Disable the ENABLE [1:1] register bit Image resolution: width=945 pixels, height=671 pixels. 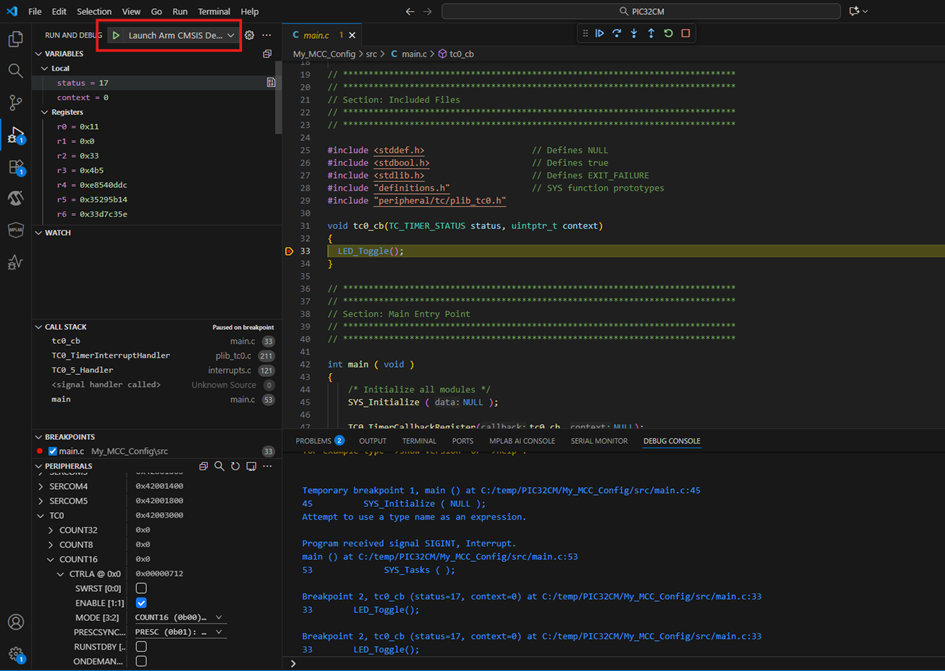(x=141, y=603)
